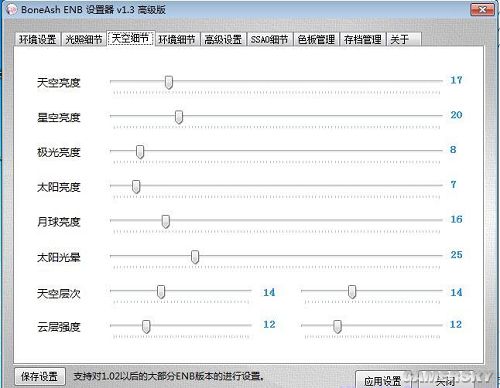500x388 pixels.
Task: Click the 太阳亮度 value 7
Action: point(453,184)
